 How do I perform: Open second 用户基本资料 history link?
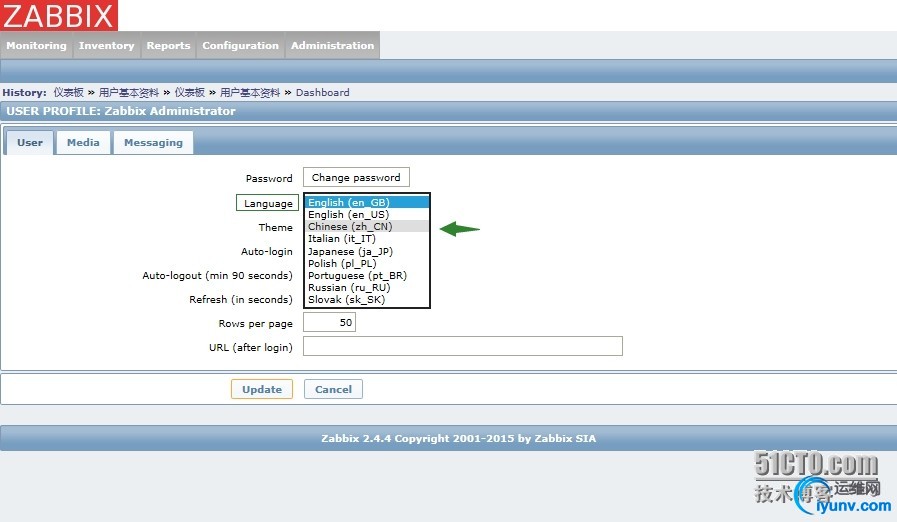pyautogui.click(x=250, y=92)
